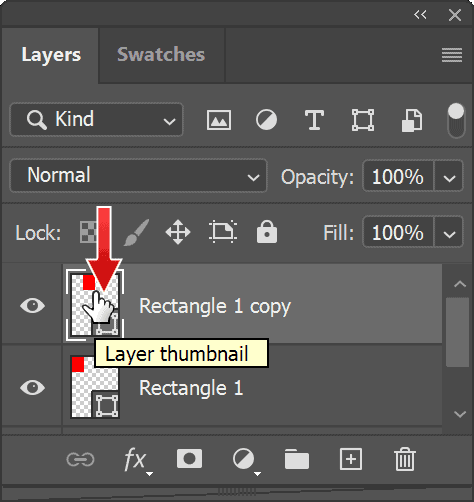This screenshot has height=502, width=474.
Task: Filter for shape layers icon
Action: pyautogui.click(x=363, y=120)
